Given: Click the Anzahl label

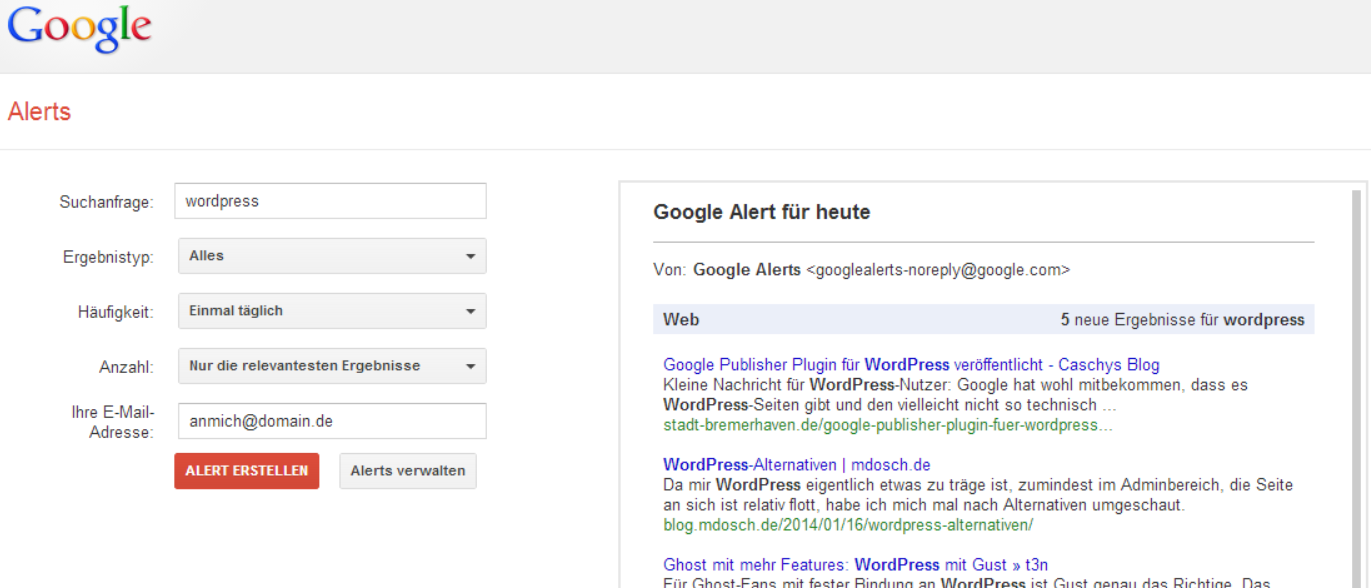Looking at the screenshot, I should pyautogui.click(x=127, y=367).
